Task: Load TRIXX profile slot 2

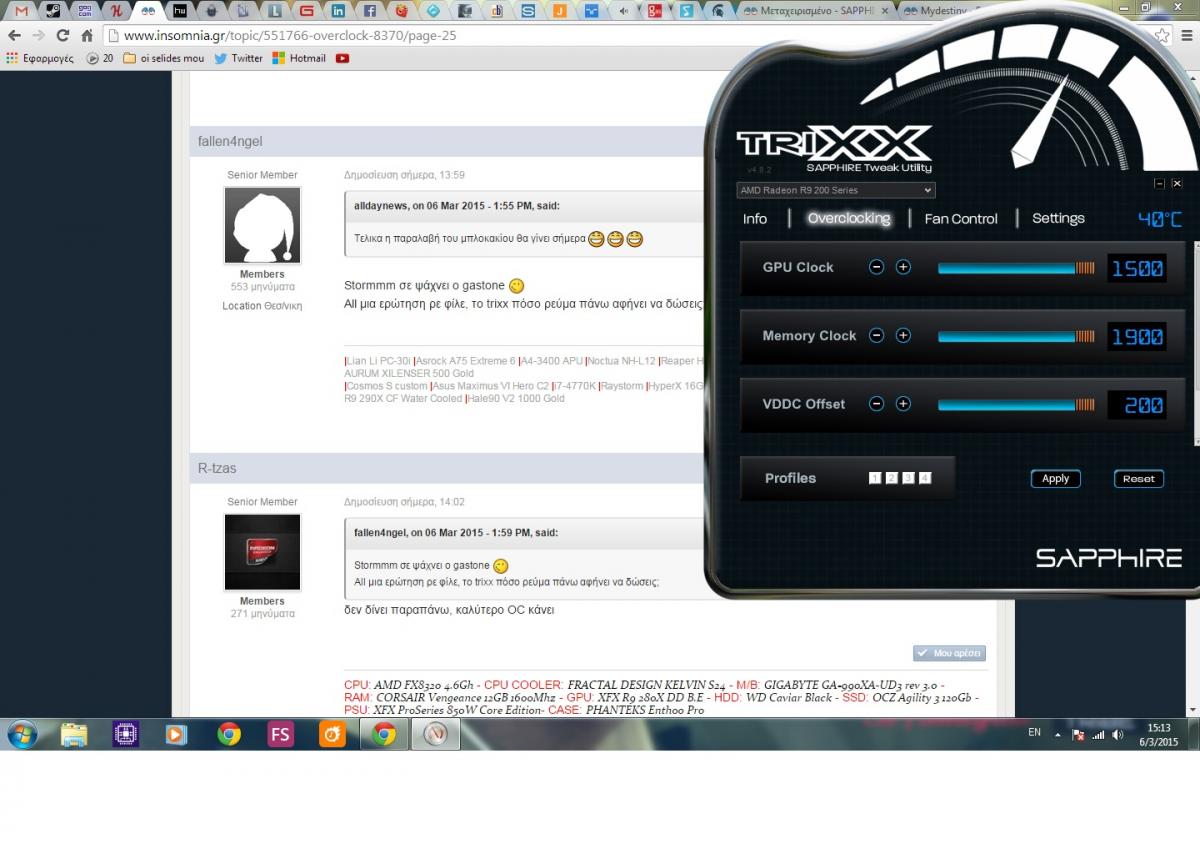Action: click(892, 478)
